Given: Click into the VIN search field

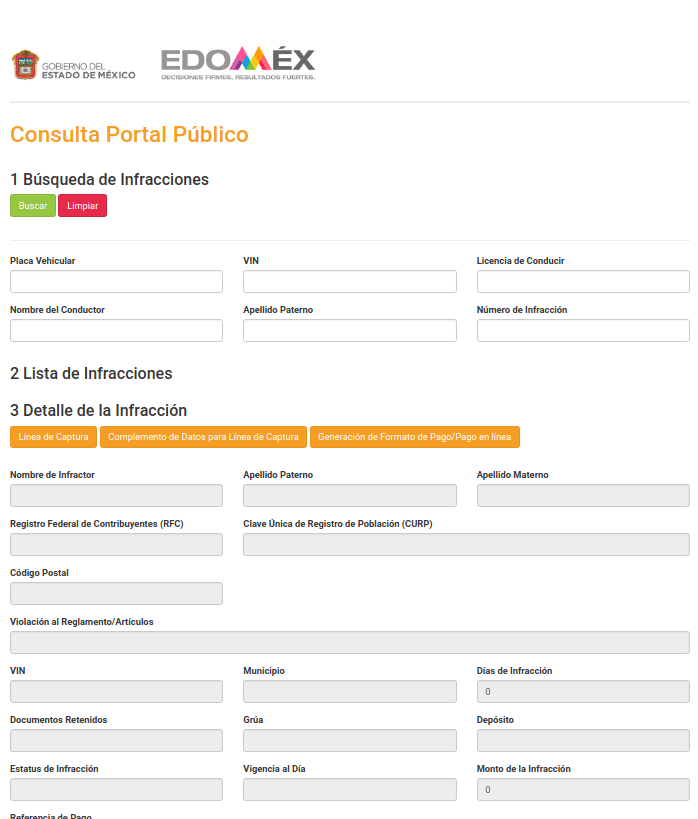Looking at the screenshot, I should coord(349,282).
